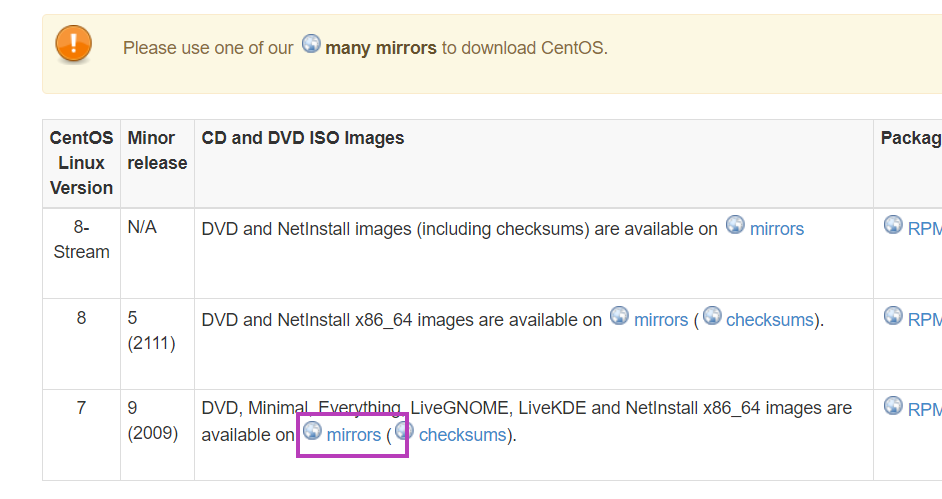Click the orange exclamation warning icon
The width and height of the screenshot is (942, 499).
73,44
